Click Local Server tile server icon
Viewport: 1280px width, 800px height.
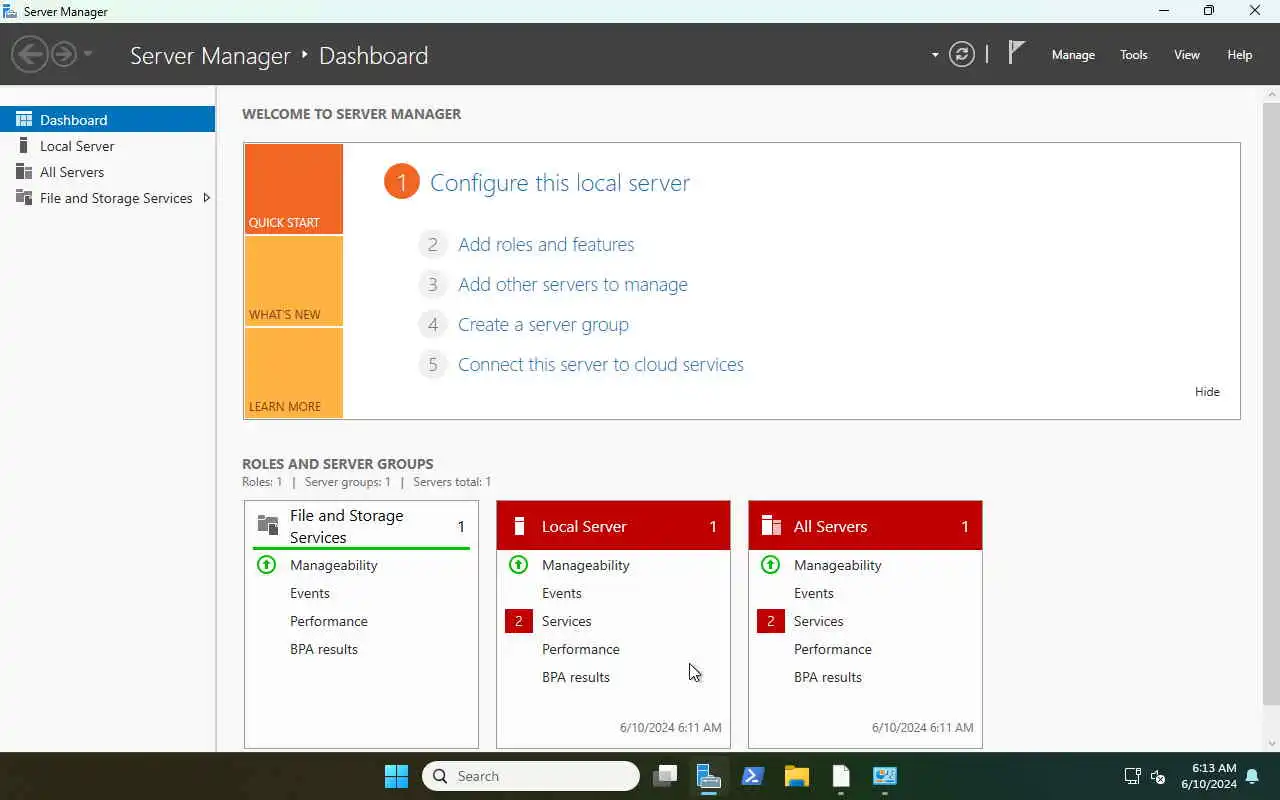point(519,526)
